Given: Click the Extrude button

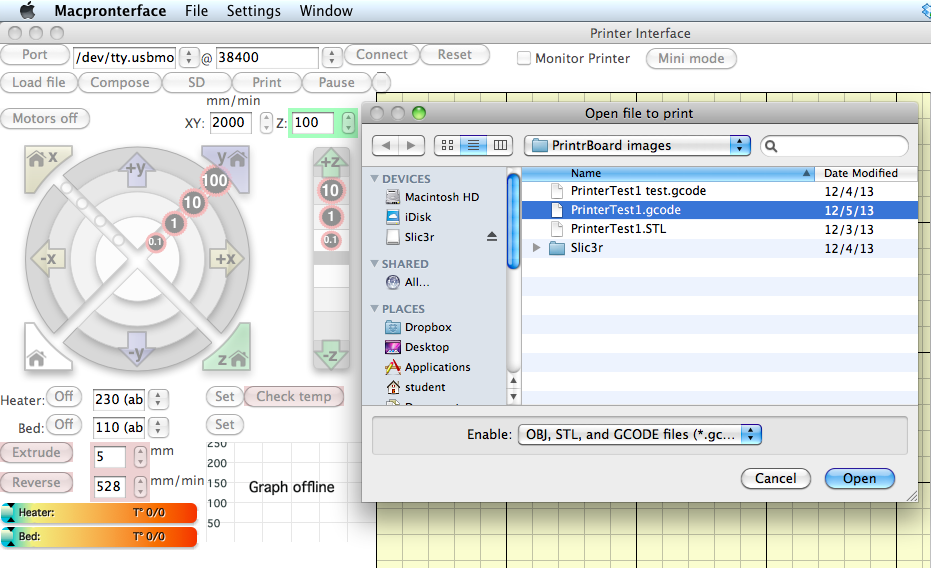Looking at the screenshot, I should pyautogui.click(x=36, y=453).
